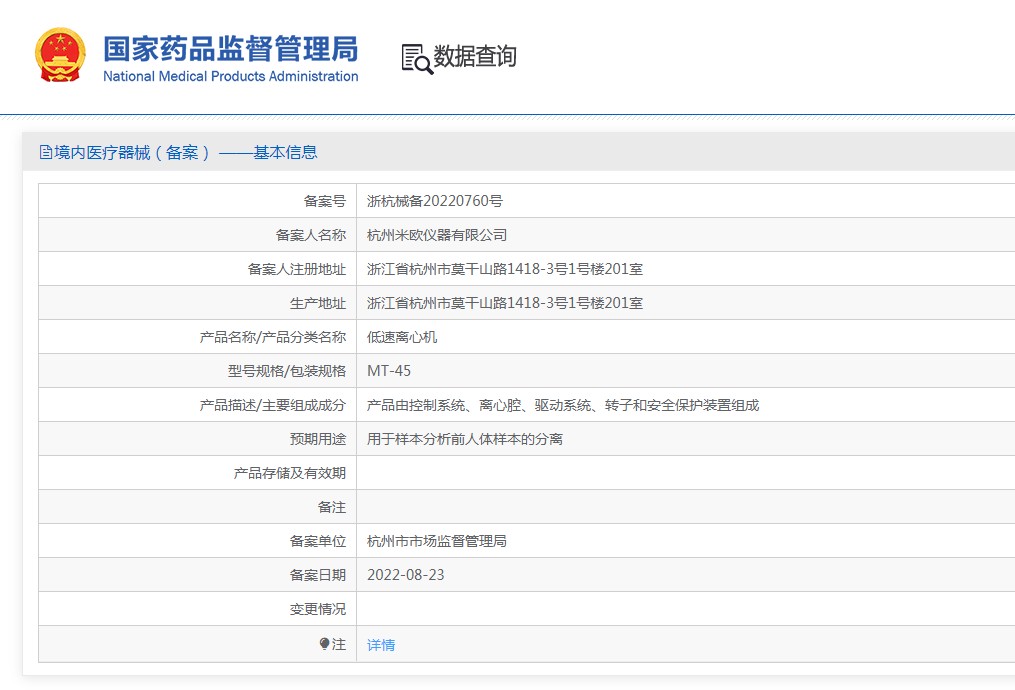This screenshot has height=690, width=1015.
Task: Click the 备案日期 row label
Action: tap(318, 575)
